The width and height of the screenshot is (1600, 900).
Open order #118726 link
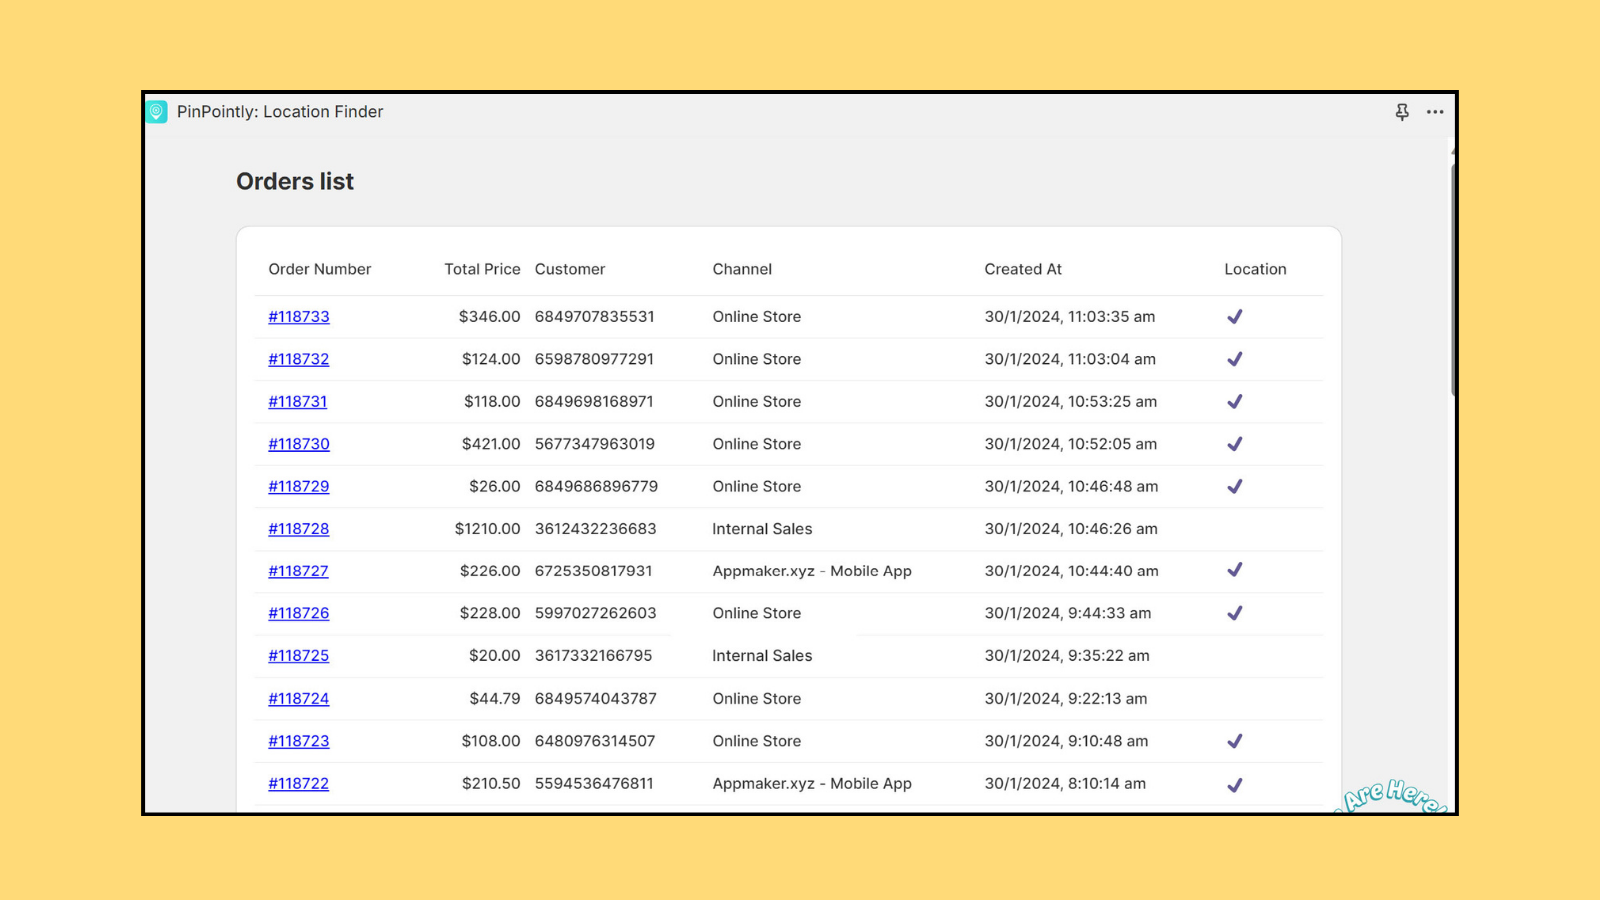click(x=299, y=614)
